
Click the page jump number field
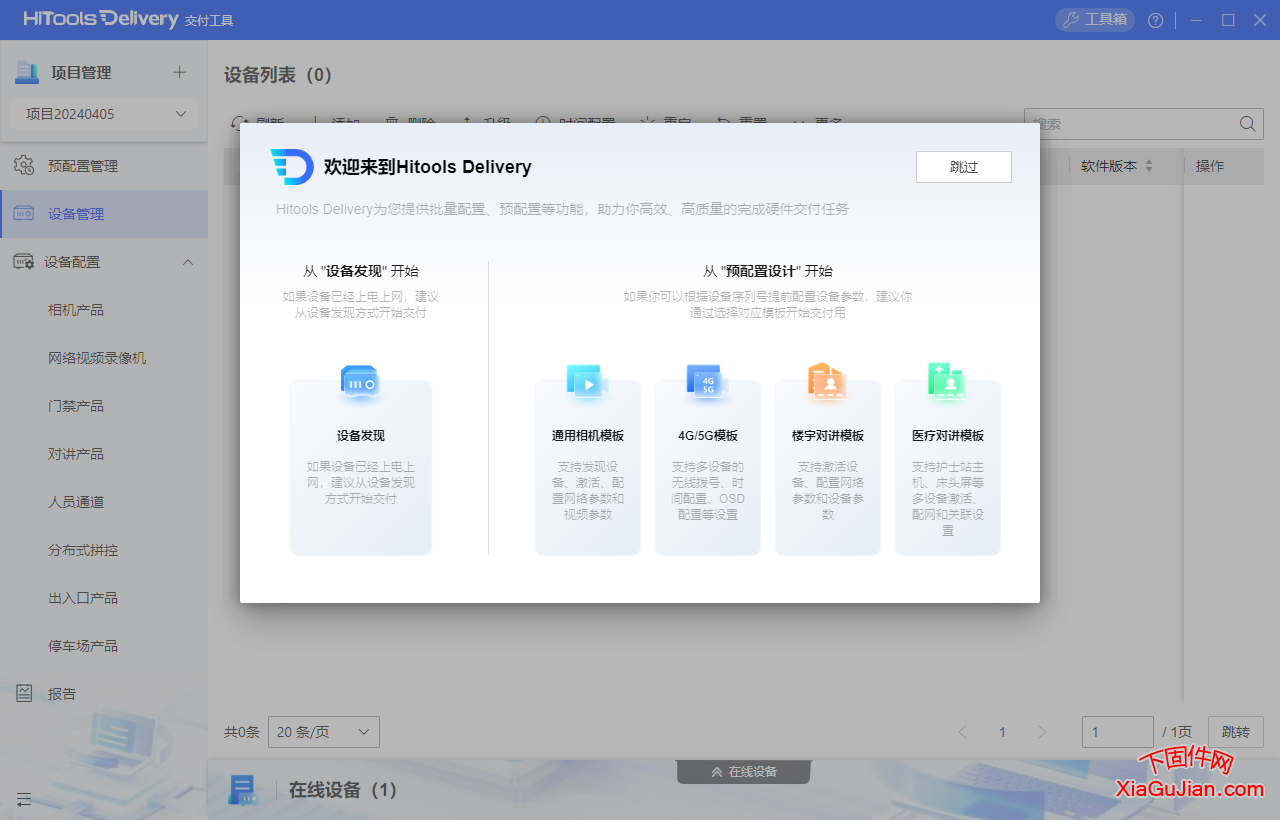pyautogui.click(x=1118, y=732)
